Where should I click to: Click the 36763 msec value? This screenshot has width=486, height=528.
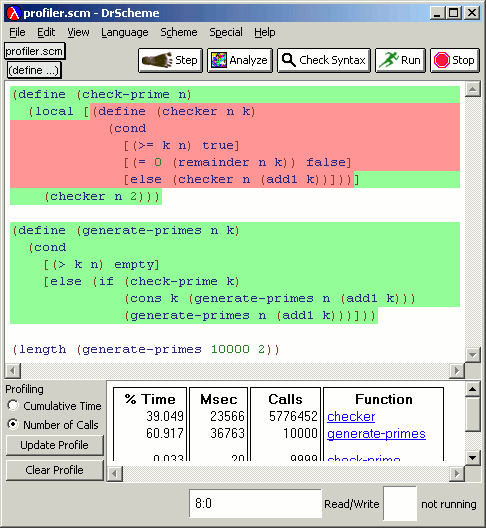coord(227,433)
